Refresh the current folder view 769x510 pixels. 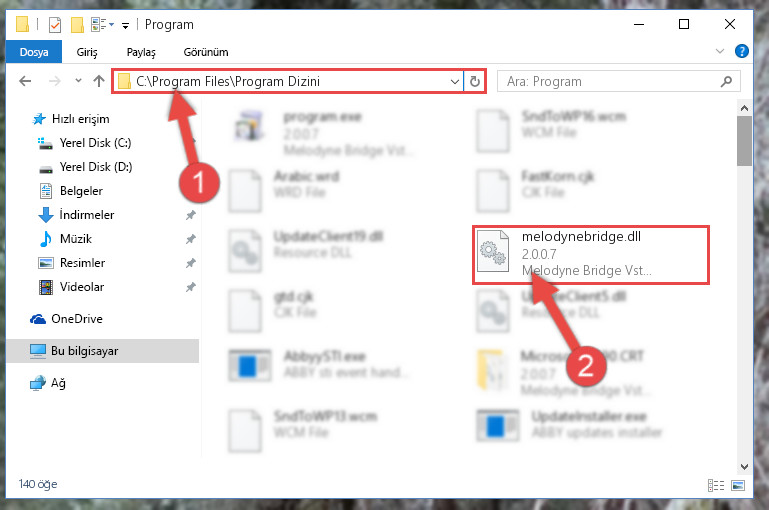click(x=474, y=81)
